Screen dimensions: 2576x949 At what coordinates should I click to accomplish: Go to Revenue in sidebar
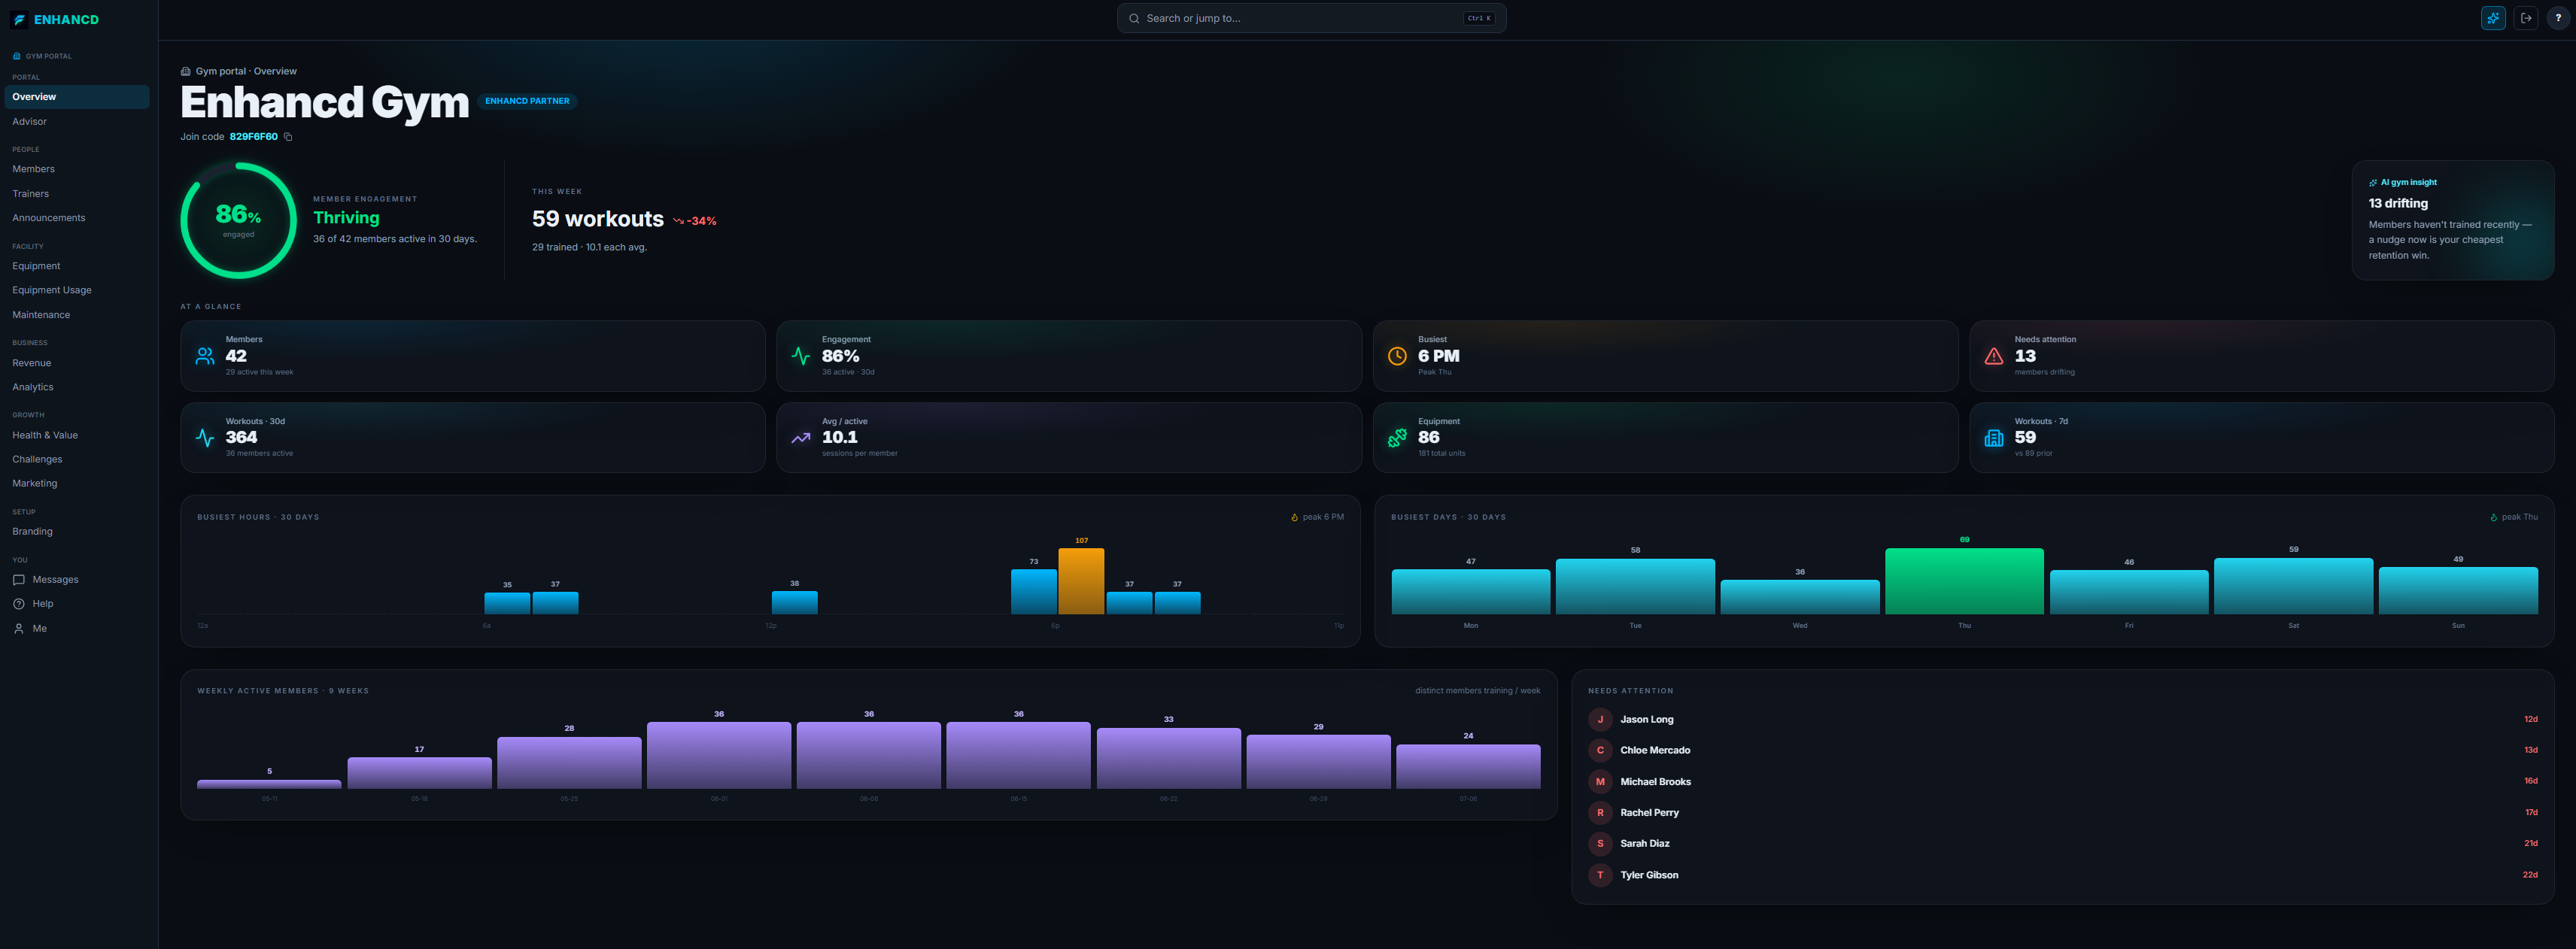click(x=77, y=363)
